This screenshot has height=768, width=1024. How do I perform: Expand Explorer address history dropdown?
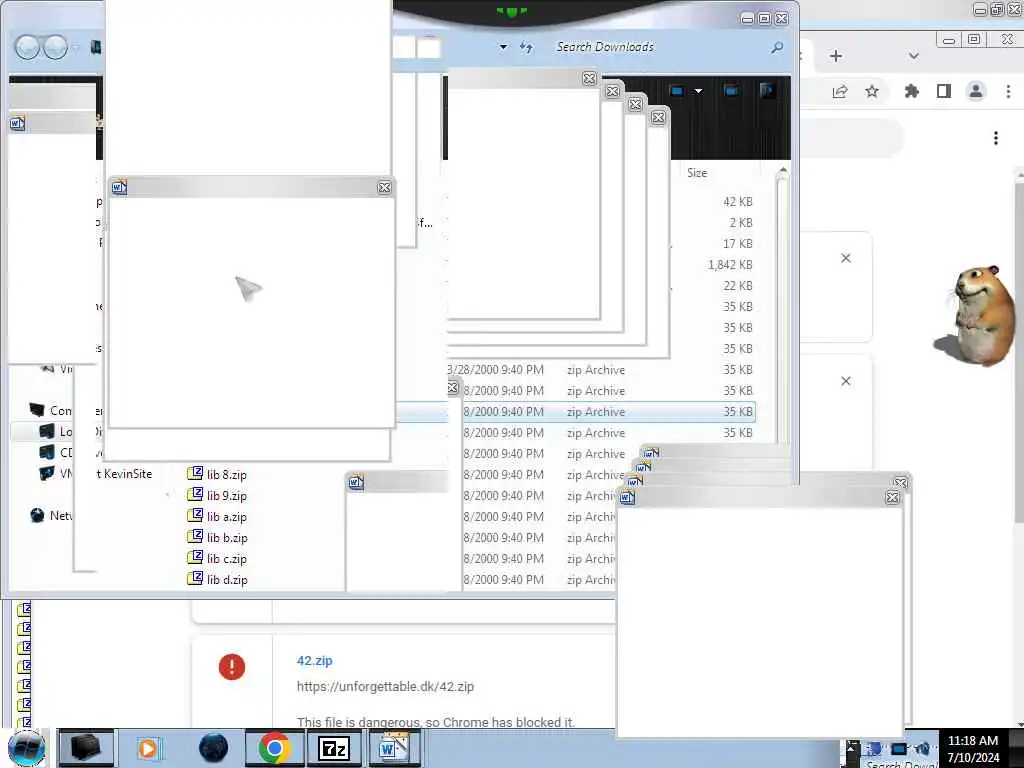[x=504, y=47]
